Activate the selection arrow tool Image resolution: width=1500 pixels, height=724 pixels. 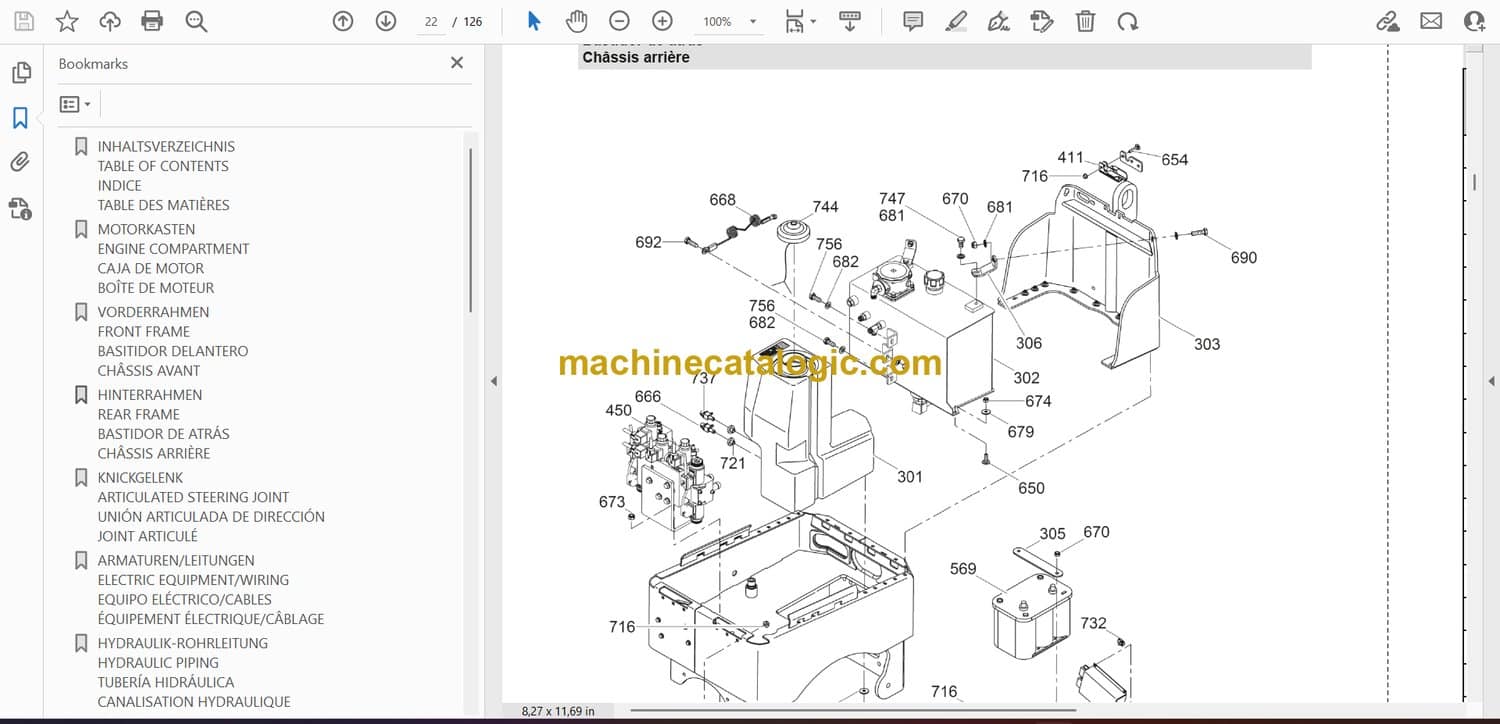[534, 21]
